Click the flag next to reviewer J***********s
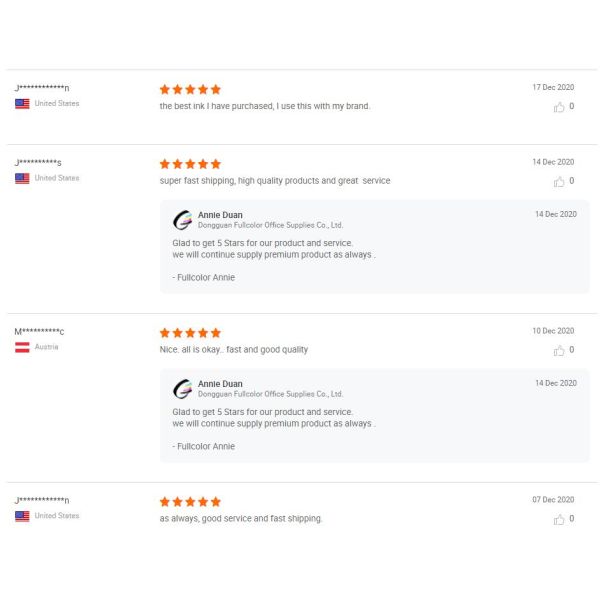This screenshot has height=600, width=600. pyautogui.click(x=22, y=178)
